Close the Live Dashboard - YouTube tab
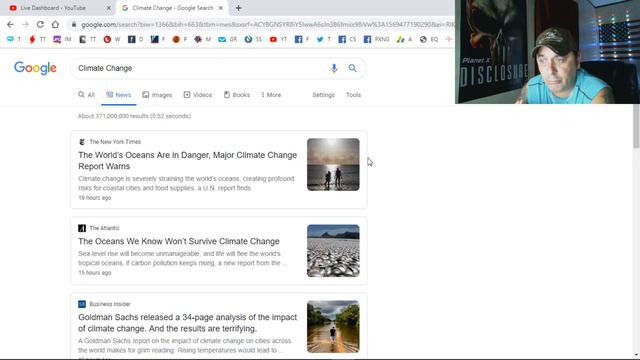Image resolution: width=640 pixels, height=360 pixels. pos(109,8)
